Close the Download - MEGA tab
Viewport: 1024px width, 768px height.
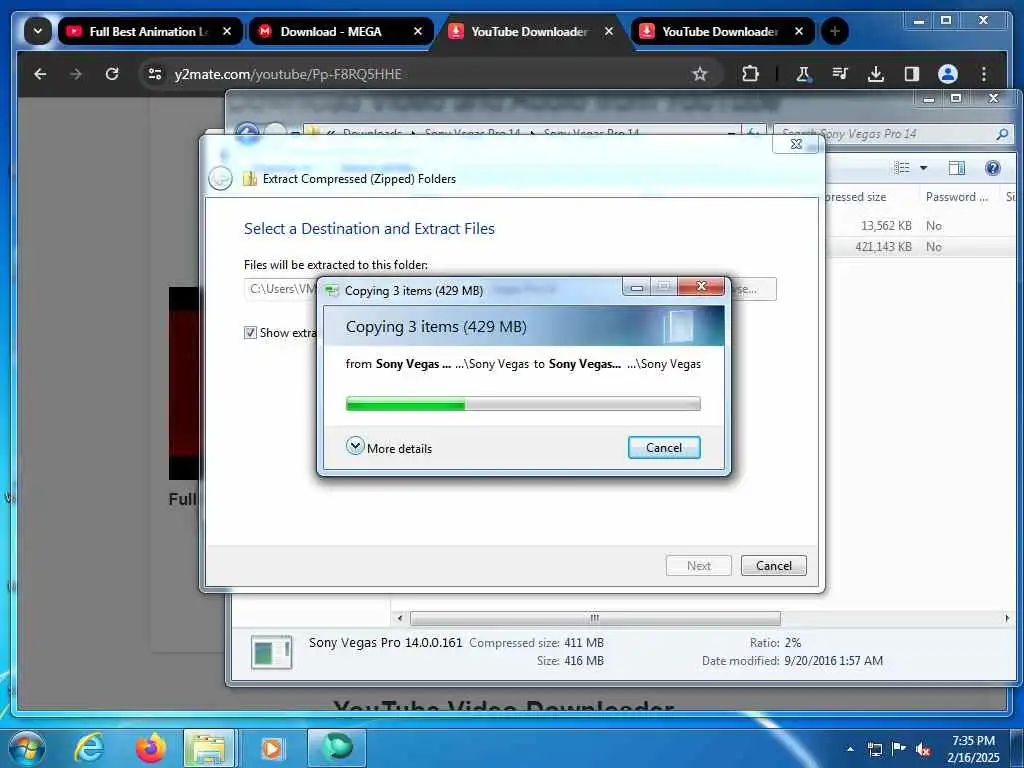[418, 31]
